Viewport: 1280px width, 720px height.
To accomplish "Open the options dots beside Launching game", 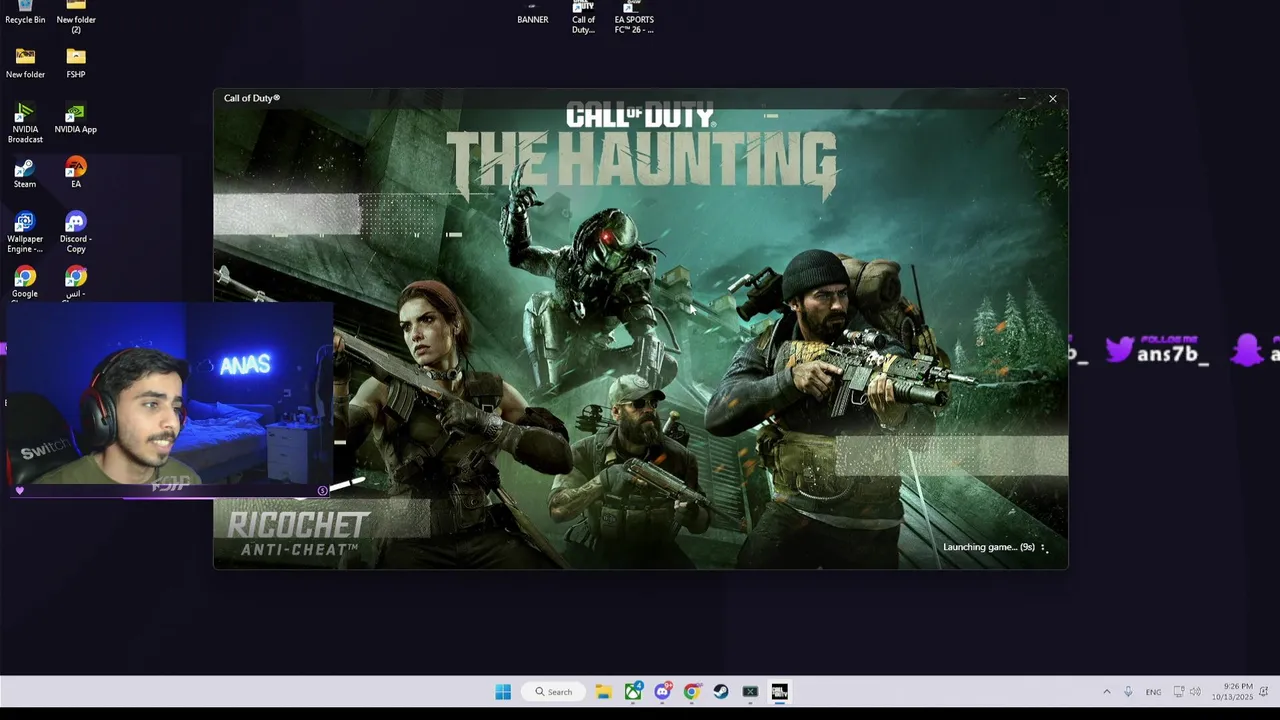I will [1044, 548].
